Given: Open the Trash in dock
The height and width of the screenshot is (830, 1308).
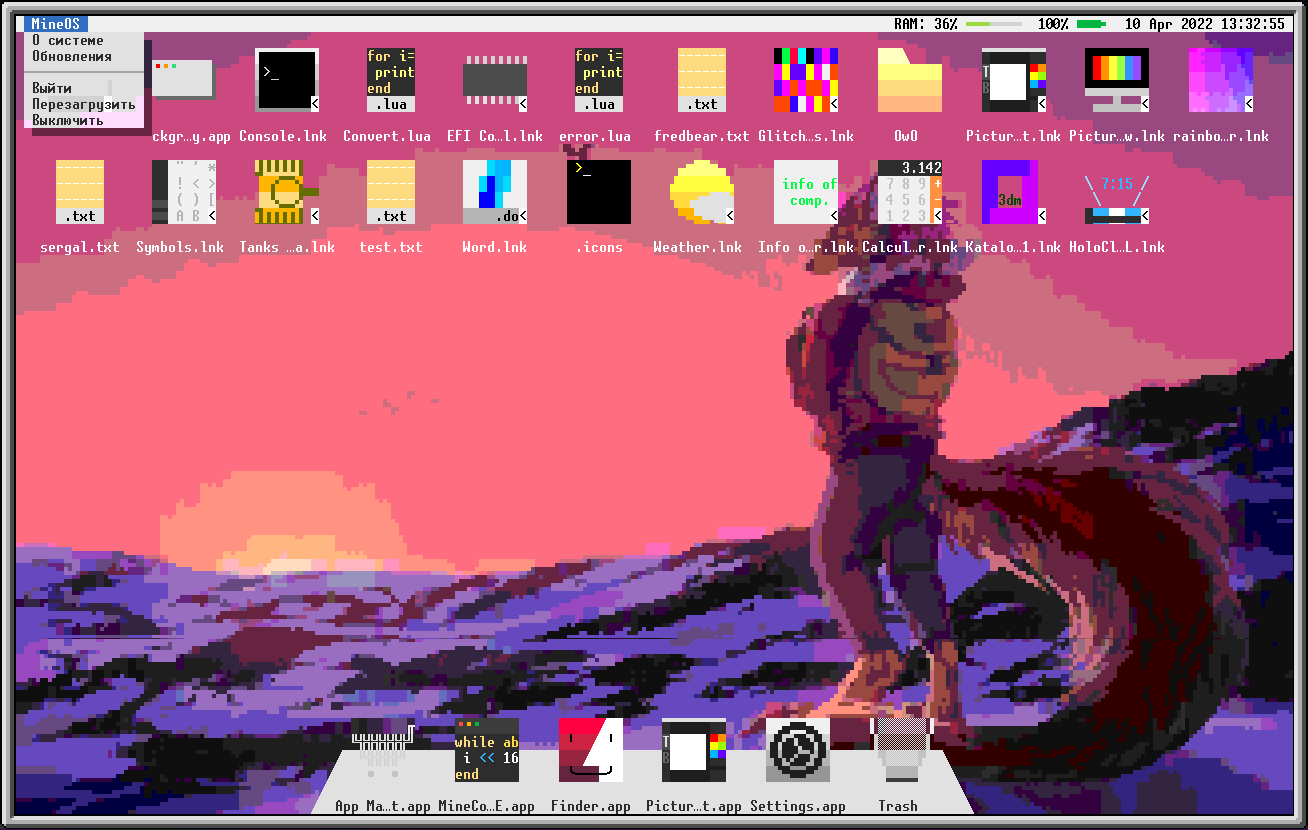Looking at the screenshot, I should [902, 750].
